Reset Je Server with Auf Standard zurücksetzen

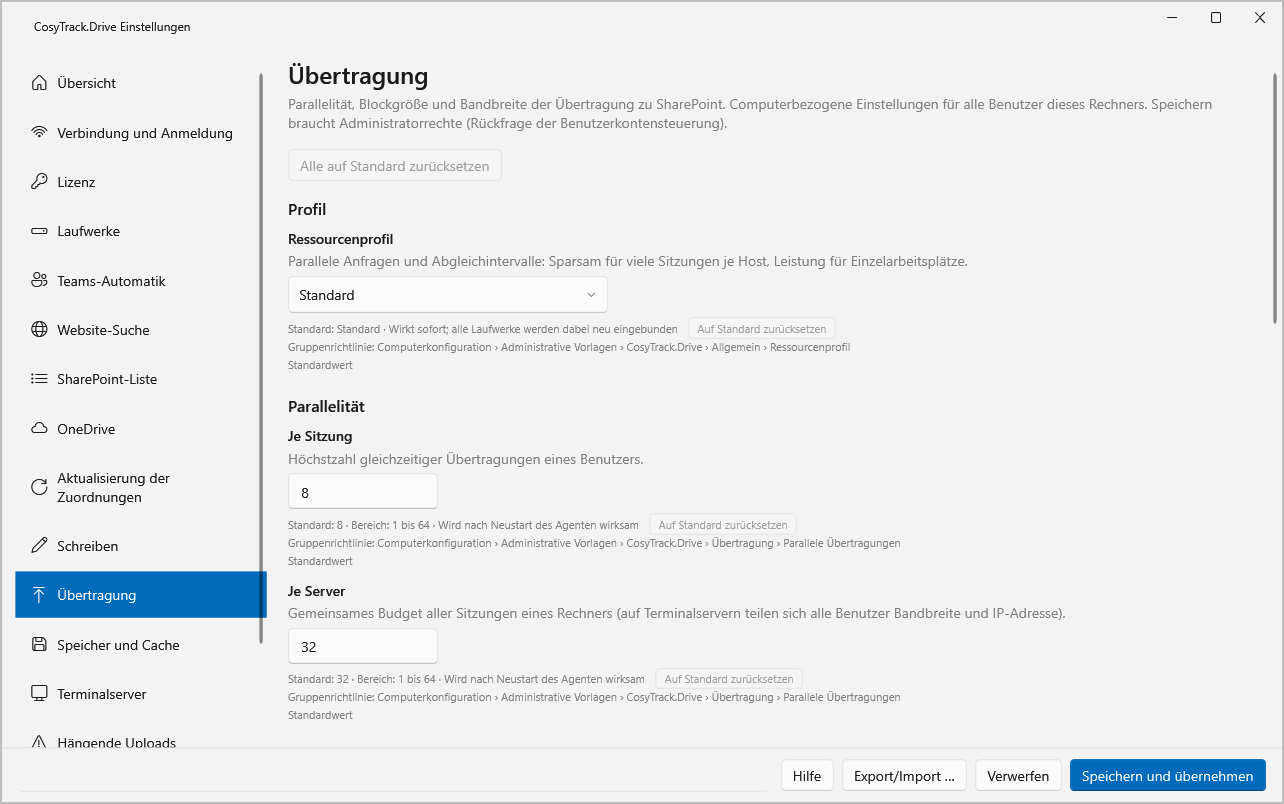(x=729, y=679)
